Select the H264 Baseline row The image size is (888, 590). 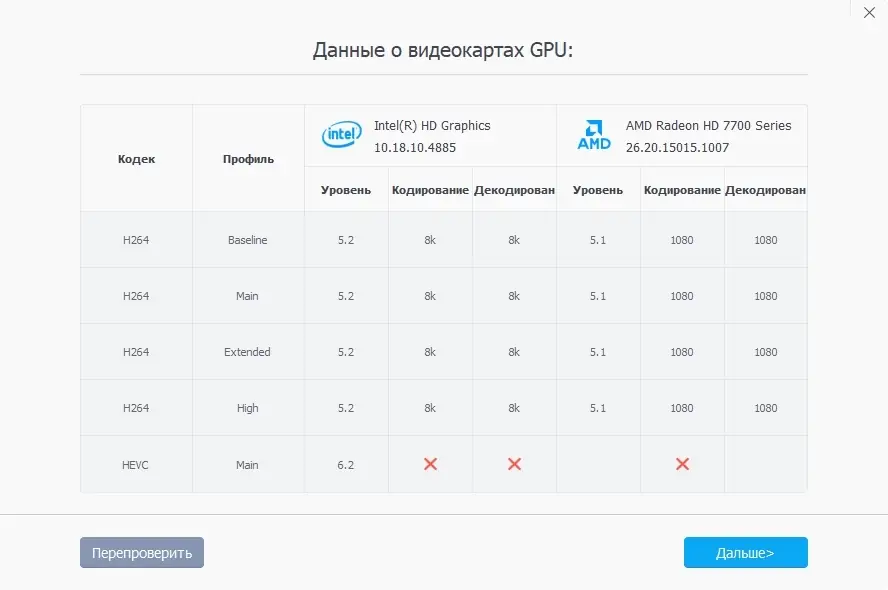[x=247, y=239]
